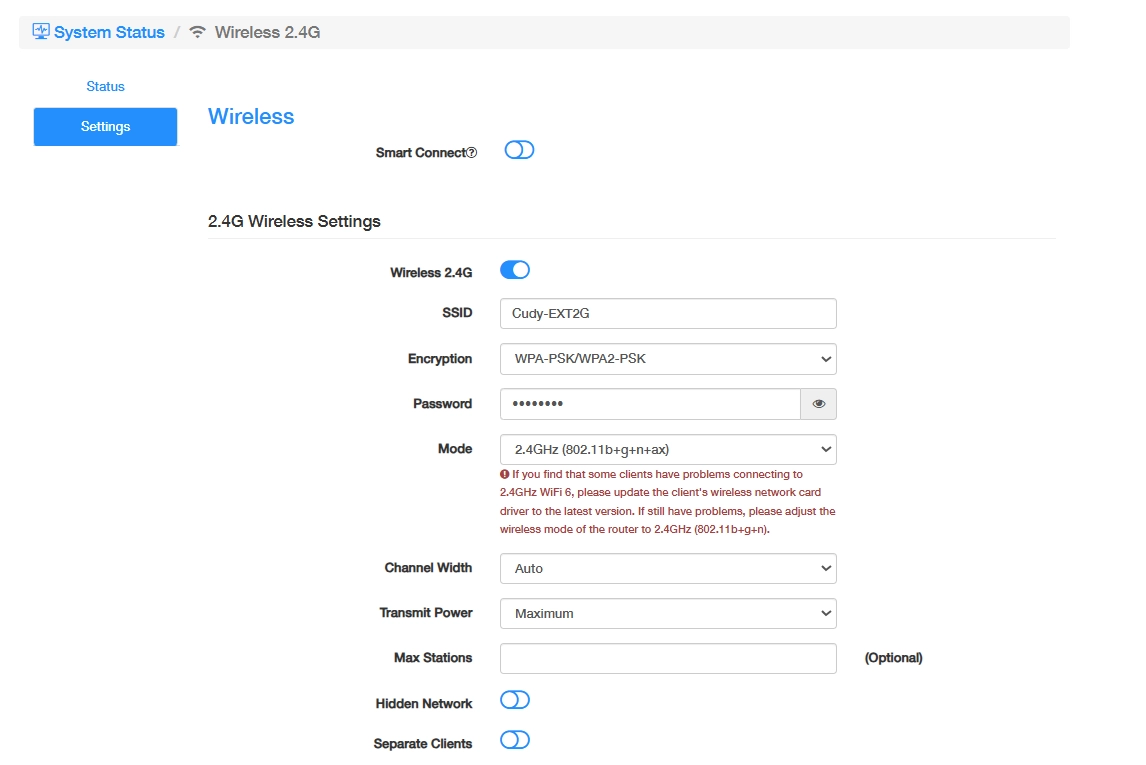Click the Smart Connect label
The width and height of the screenshot is (1146, 765).
[420, 153]
